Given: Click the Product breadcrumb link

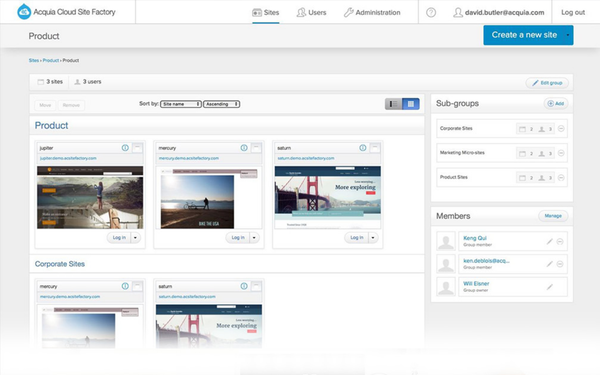Looking at the screenshot, I should [x=51, y=60].
